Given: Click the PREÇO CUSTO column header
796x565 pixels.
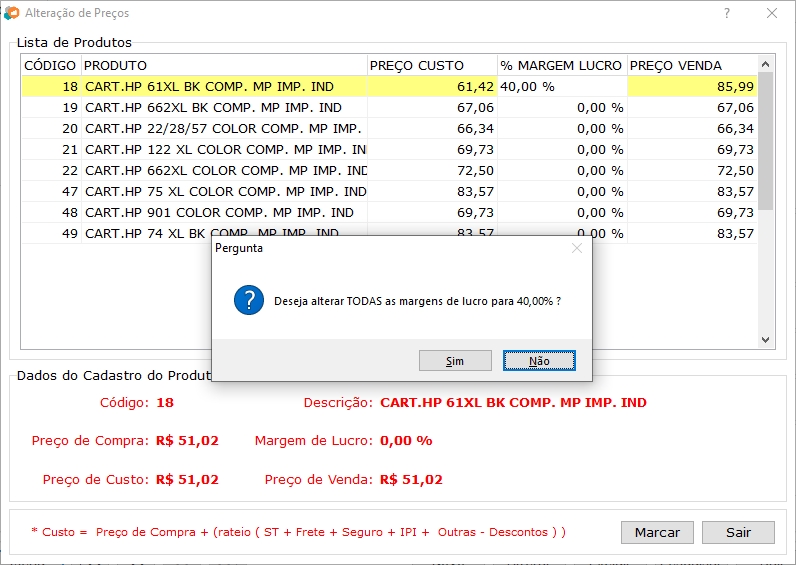Looking at the screenshot, I should click(x=431, y=66).
